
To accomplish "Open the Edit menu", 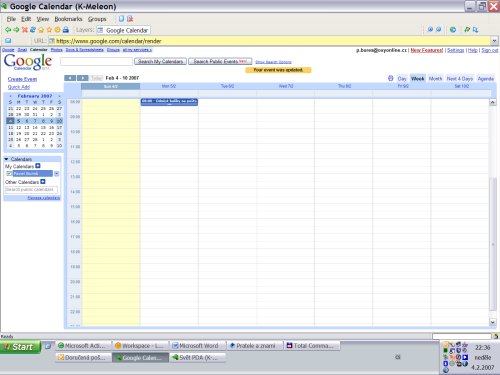I will point(26,19).
